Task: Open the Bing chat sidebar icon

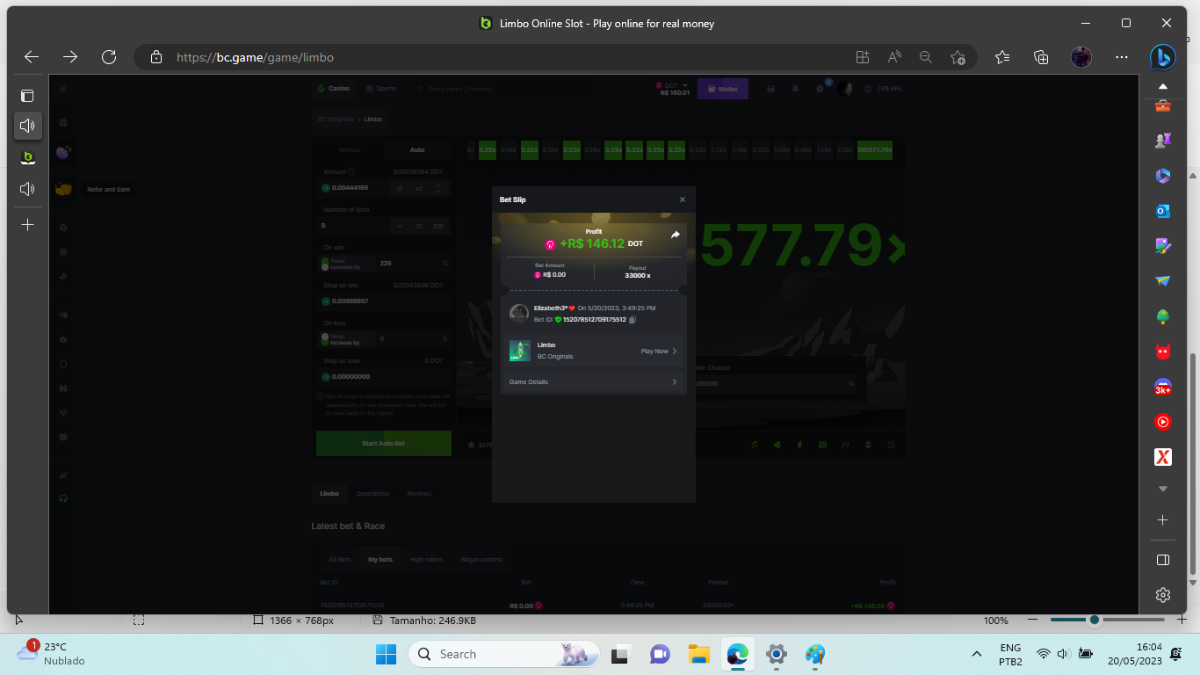Action: (x=1162, y=57)
